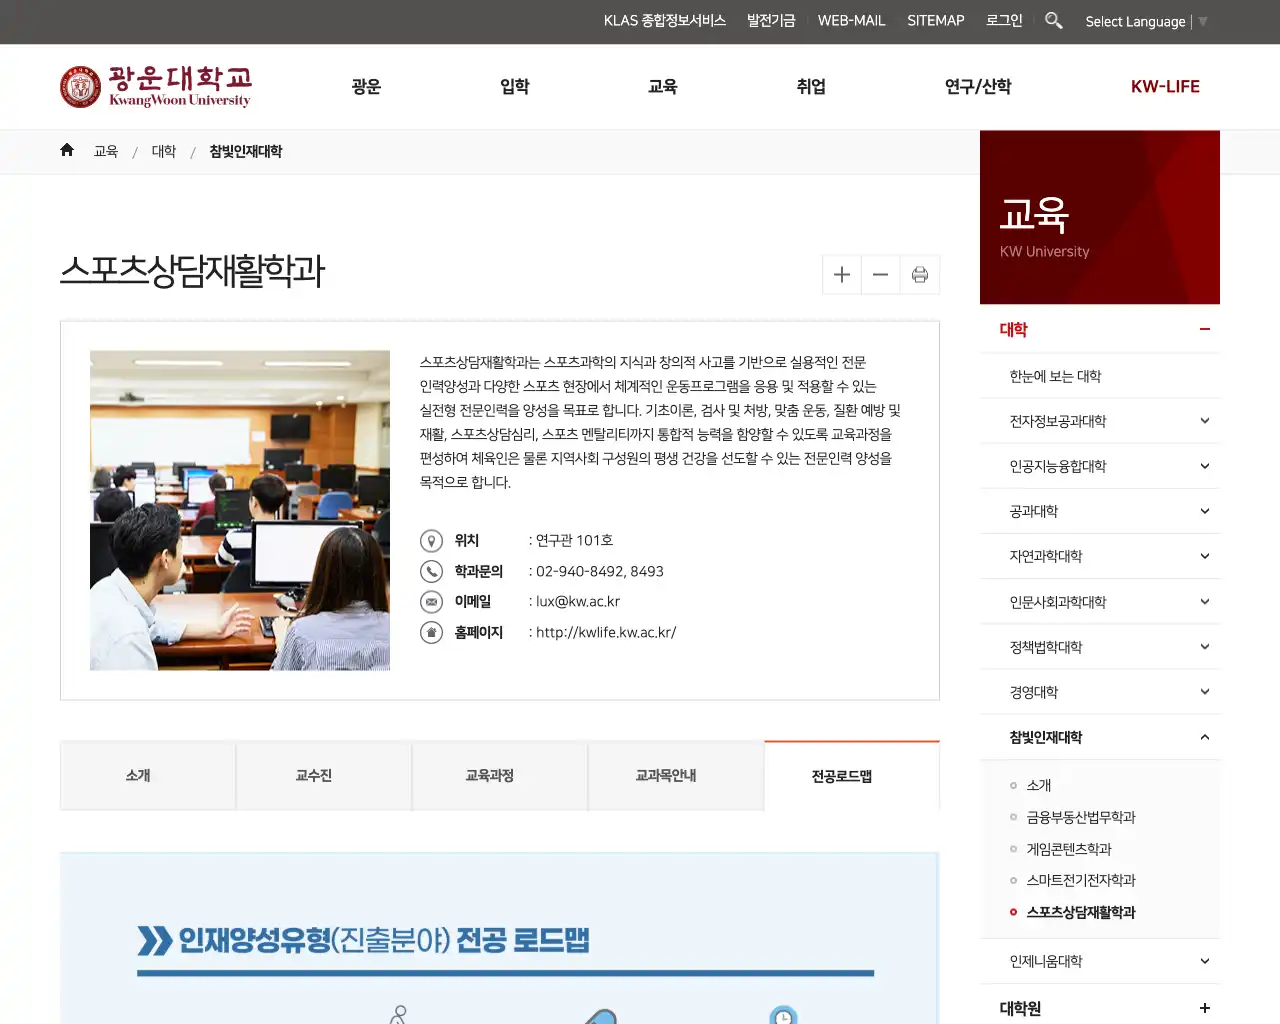Click the computer lab classroom photo
The height and width of the screenshot is (1024, 1280).
[x=240, y=510]
